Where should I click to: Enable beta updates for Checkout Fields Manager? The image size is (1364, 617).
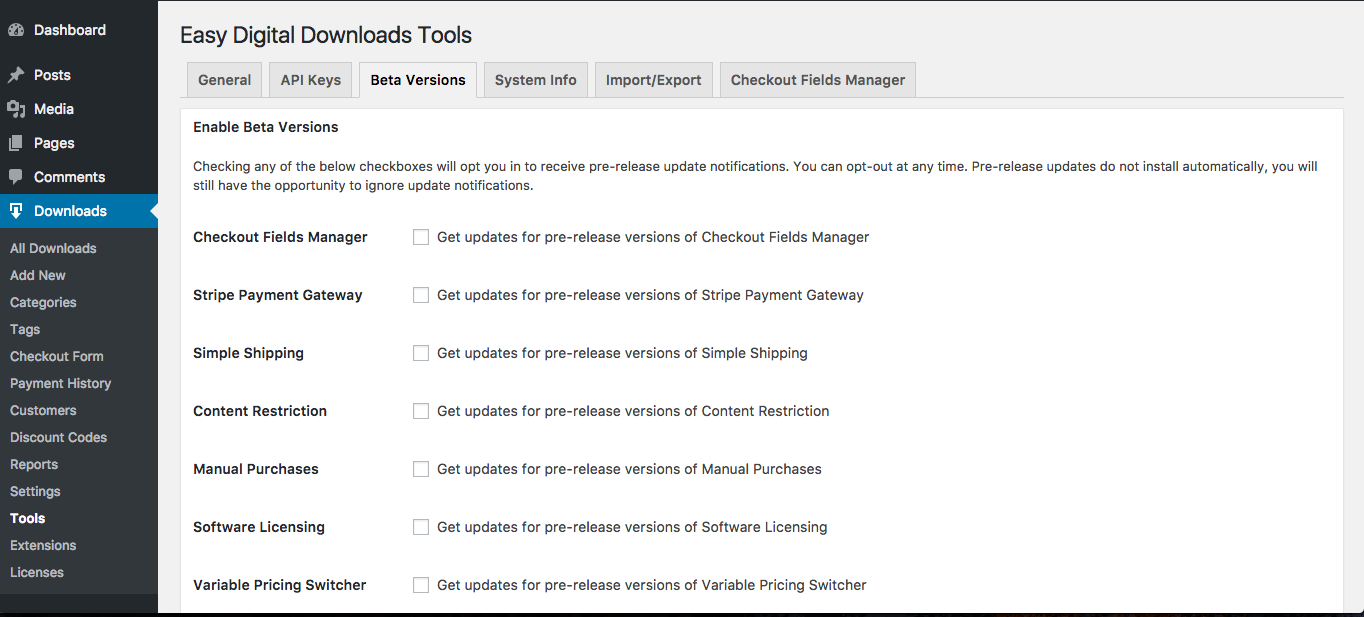[x=421, y=237]
